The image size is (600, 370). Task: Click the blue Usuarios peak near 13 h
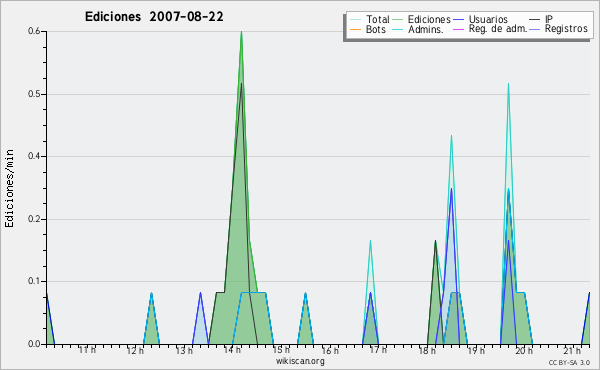pyautogui.click(x=200, y=293)
